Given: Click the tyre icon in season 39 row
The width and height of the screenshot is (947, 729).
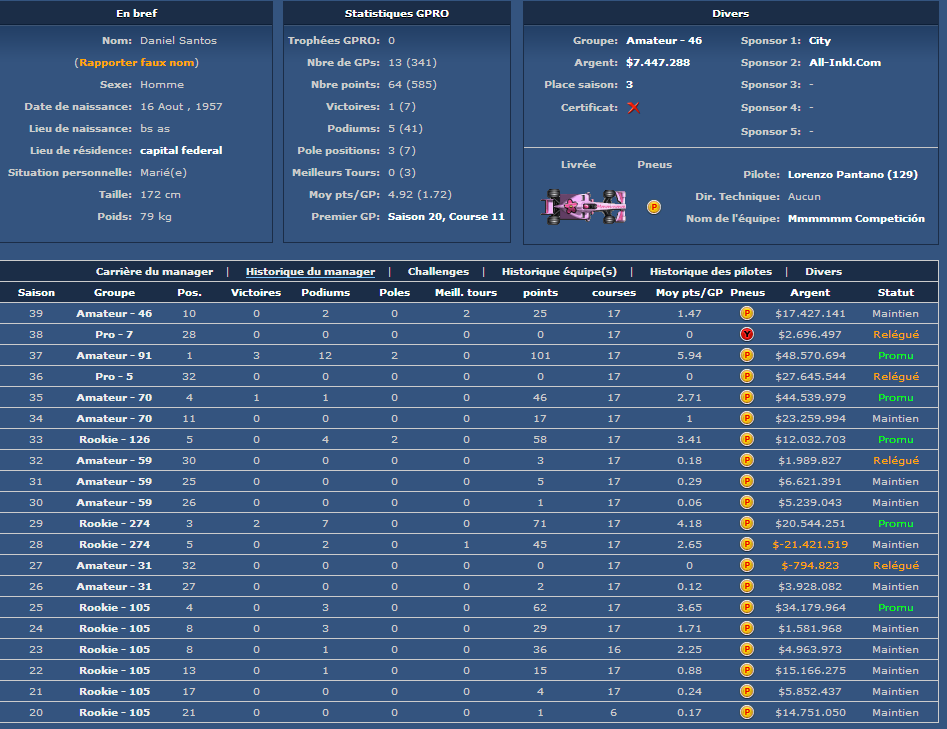Looking at the screenshot, I should (x=747, y=313).
